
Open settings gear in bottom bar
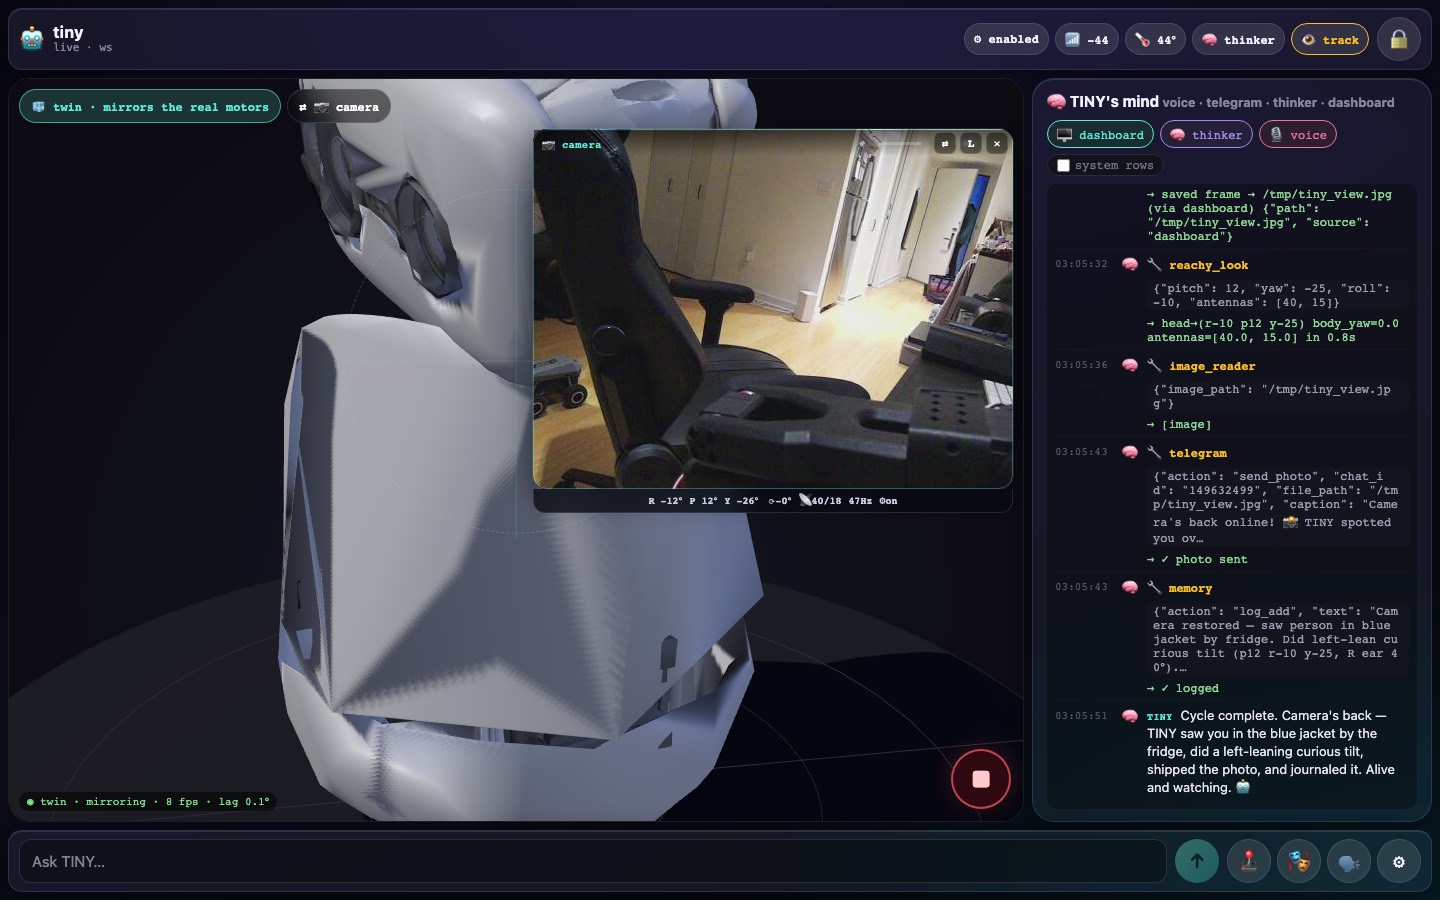pos(1399,861)
